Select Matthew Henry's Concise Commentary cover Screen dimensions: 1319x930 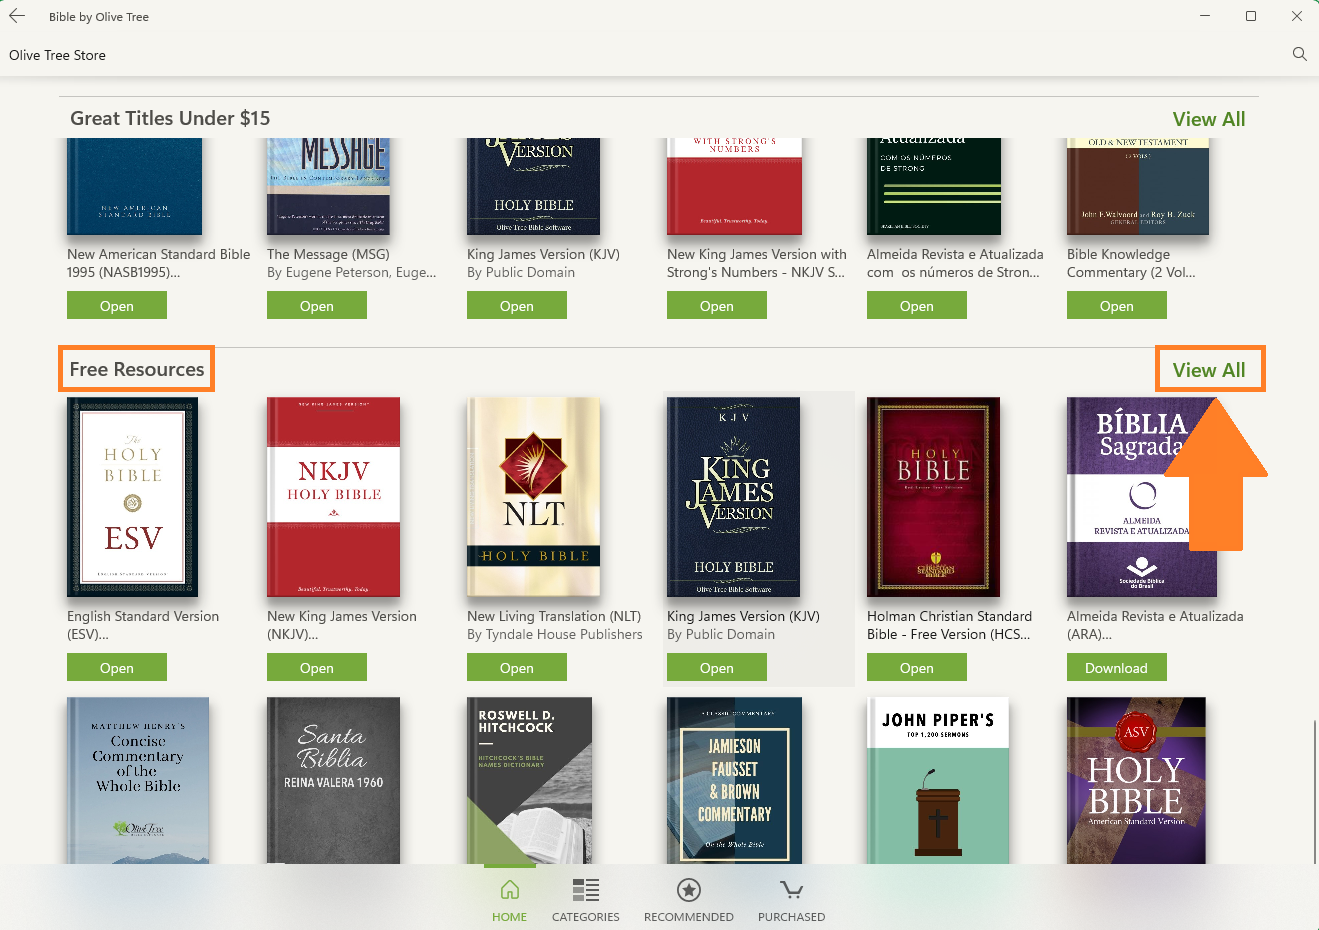click(x=138, y=780)
